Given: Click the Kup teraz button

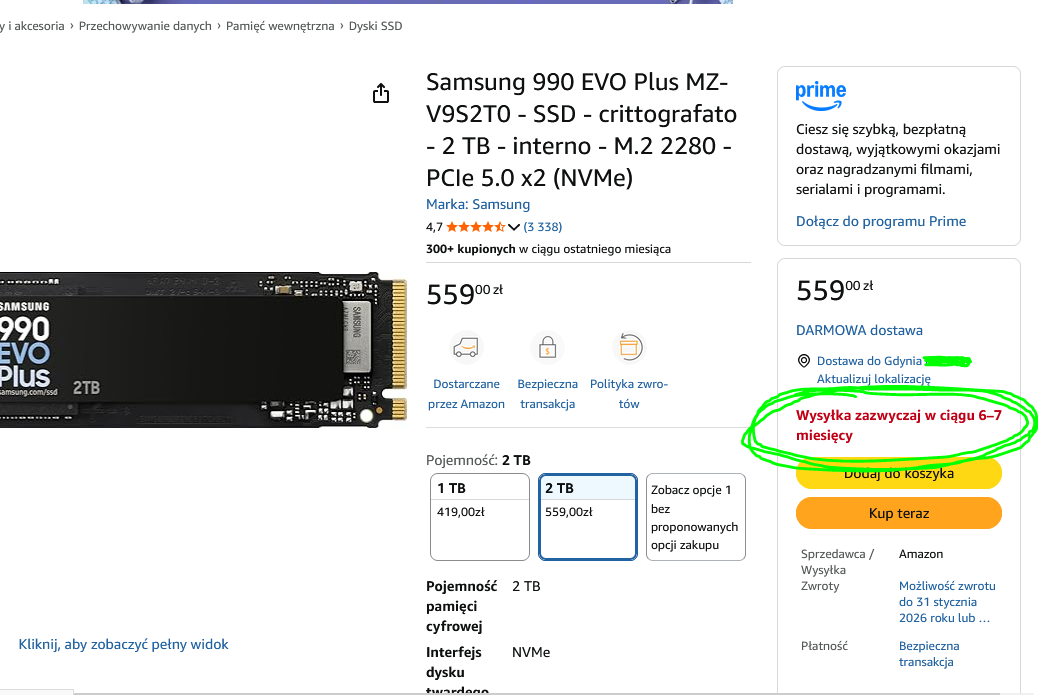Looking at the screenshot, I should point(898,513).
